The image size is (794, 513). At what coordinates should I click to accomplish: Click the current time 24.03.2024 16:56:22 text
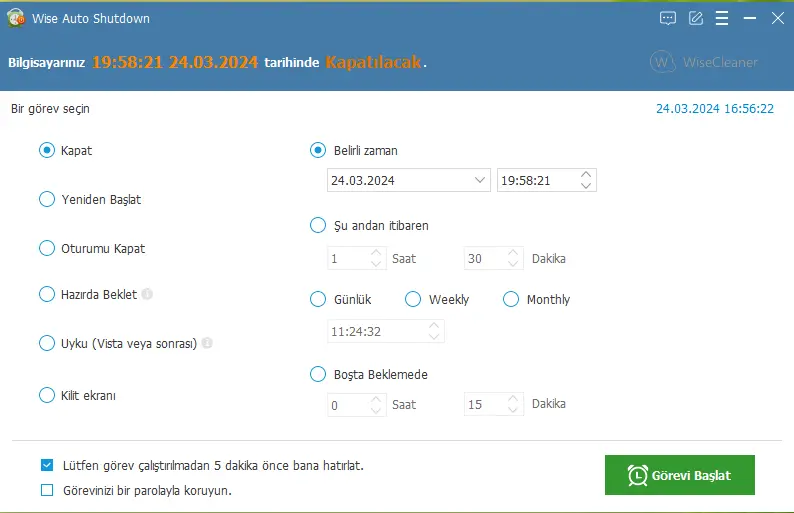coord(715,109)
